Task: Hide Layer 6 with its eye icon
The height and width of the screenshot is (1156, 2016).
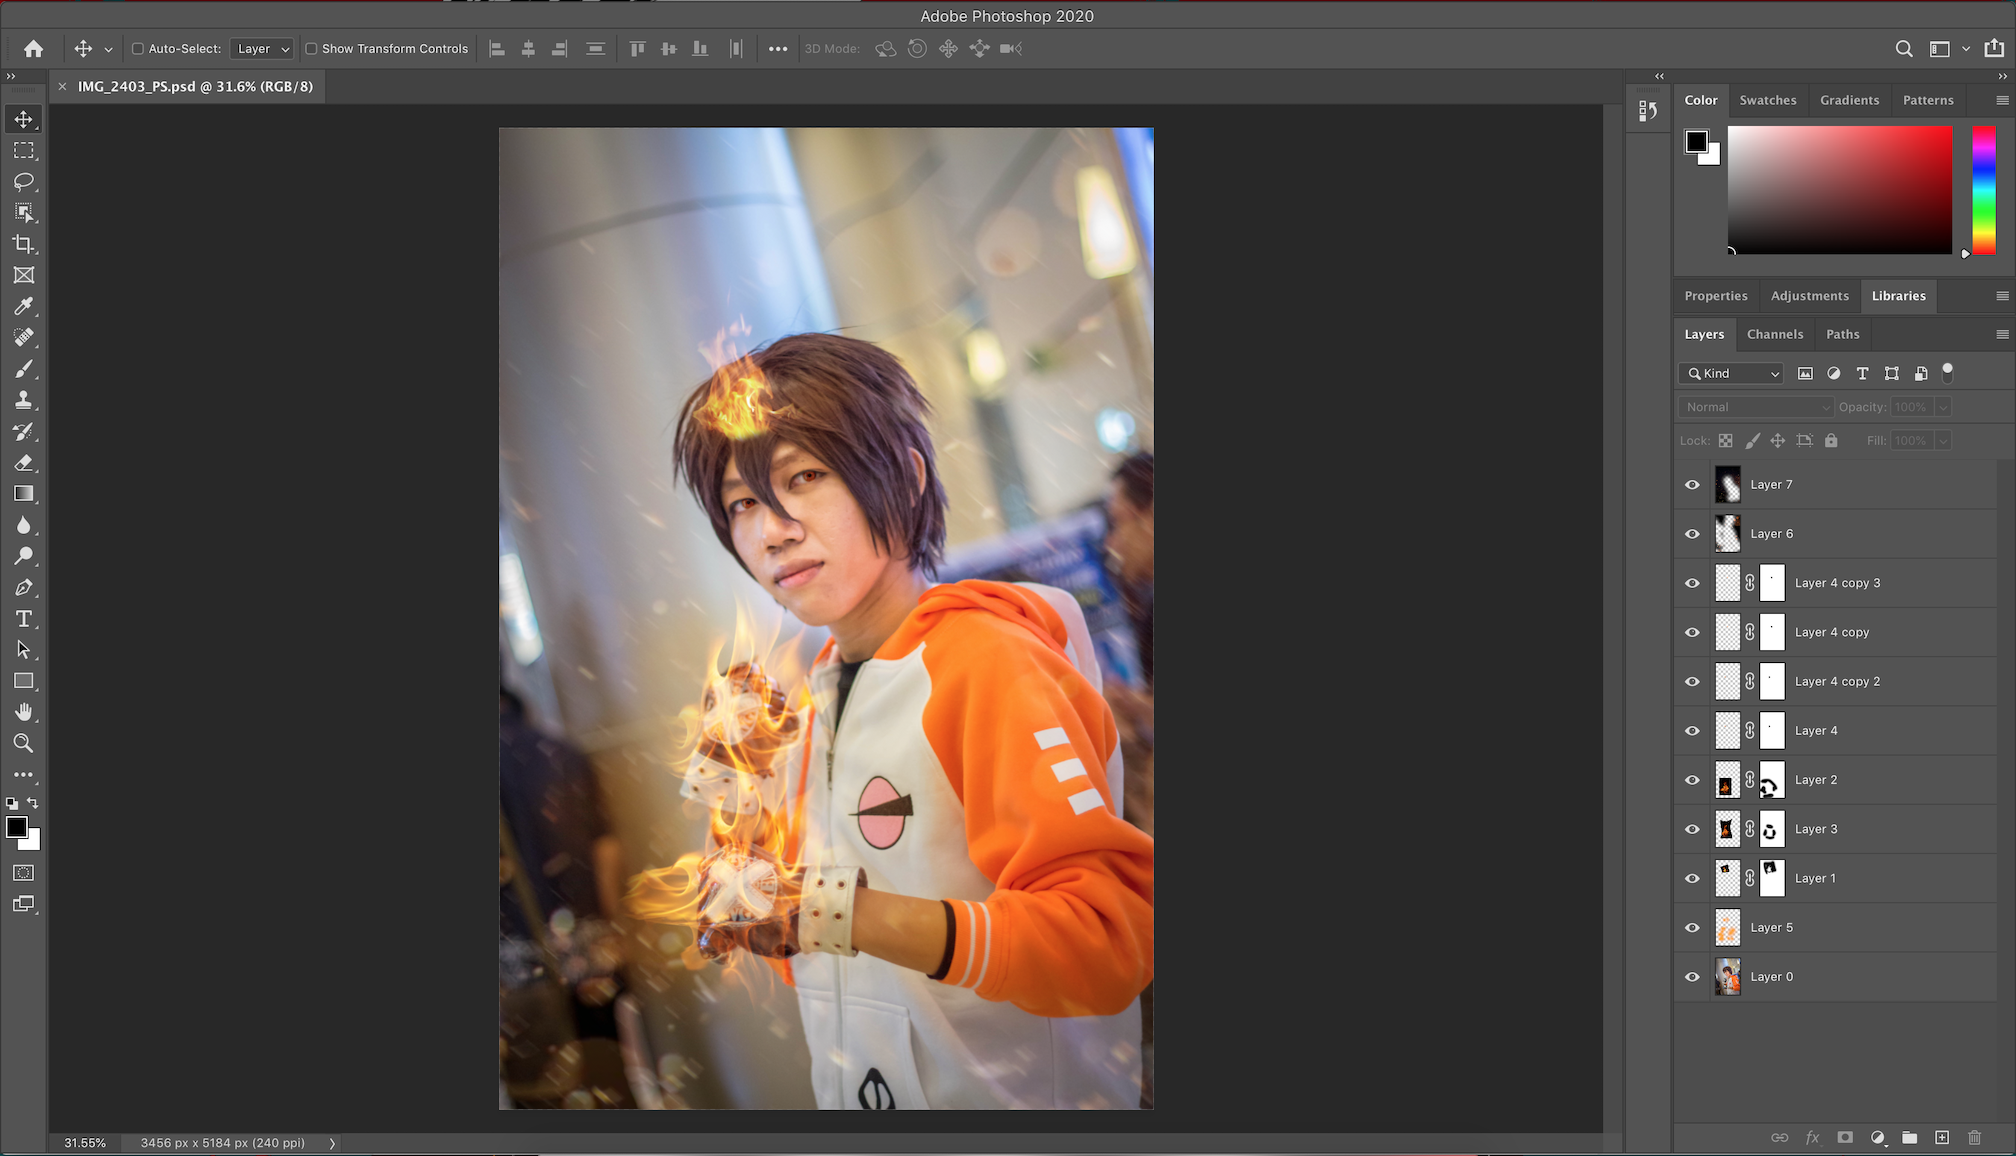Action: (1692, 534)
